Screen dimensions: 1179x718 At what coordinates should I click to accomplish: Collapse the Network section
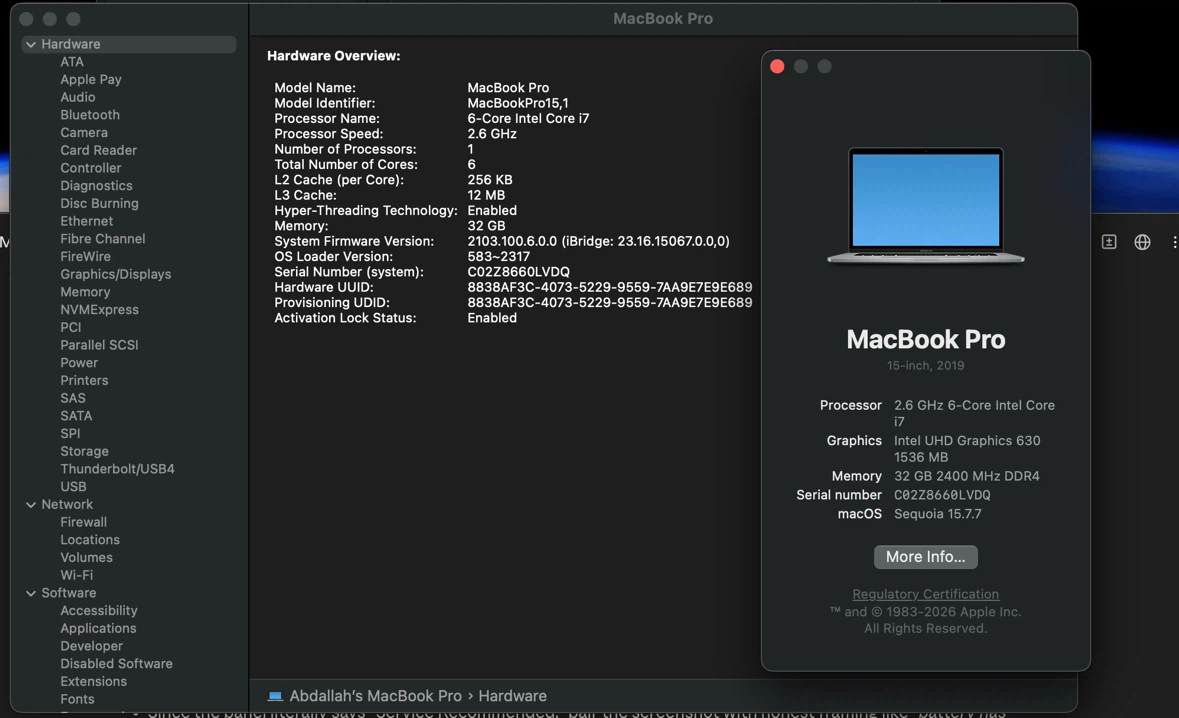tap(31, 504)
